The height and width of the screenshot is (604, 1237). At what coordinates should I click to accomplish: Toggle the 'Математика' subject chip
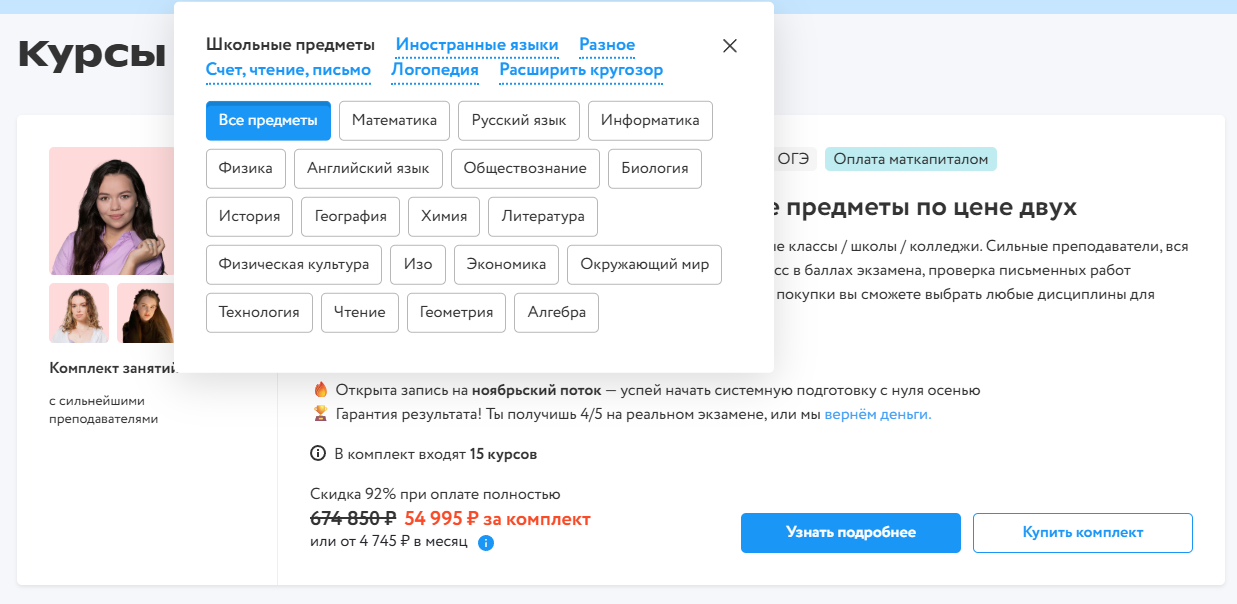tap(394, 121)
